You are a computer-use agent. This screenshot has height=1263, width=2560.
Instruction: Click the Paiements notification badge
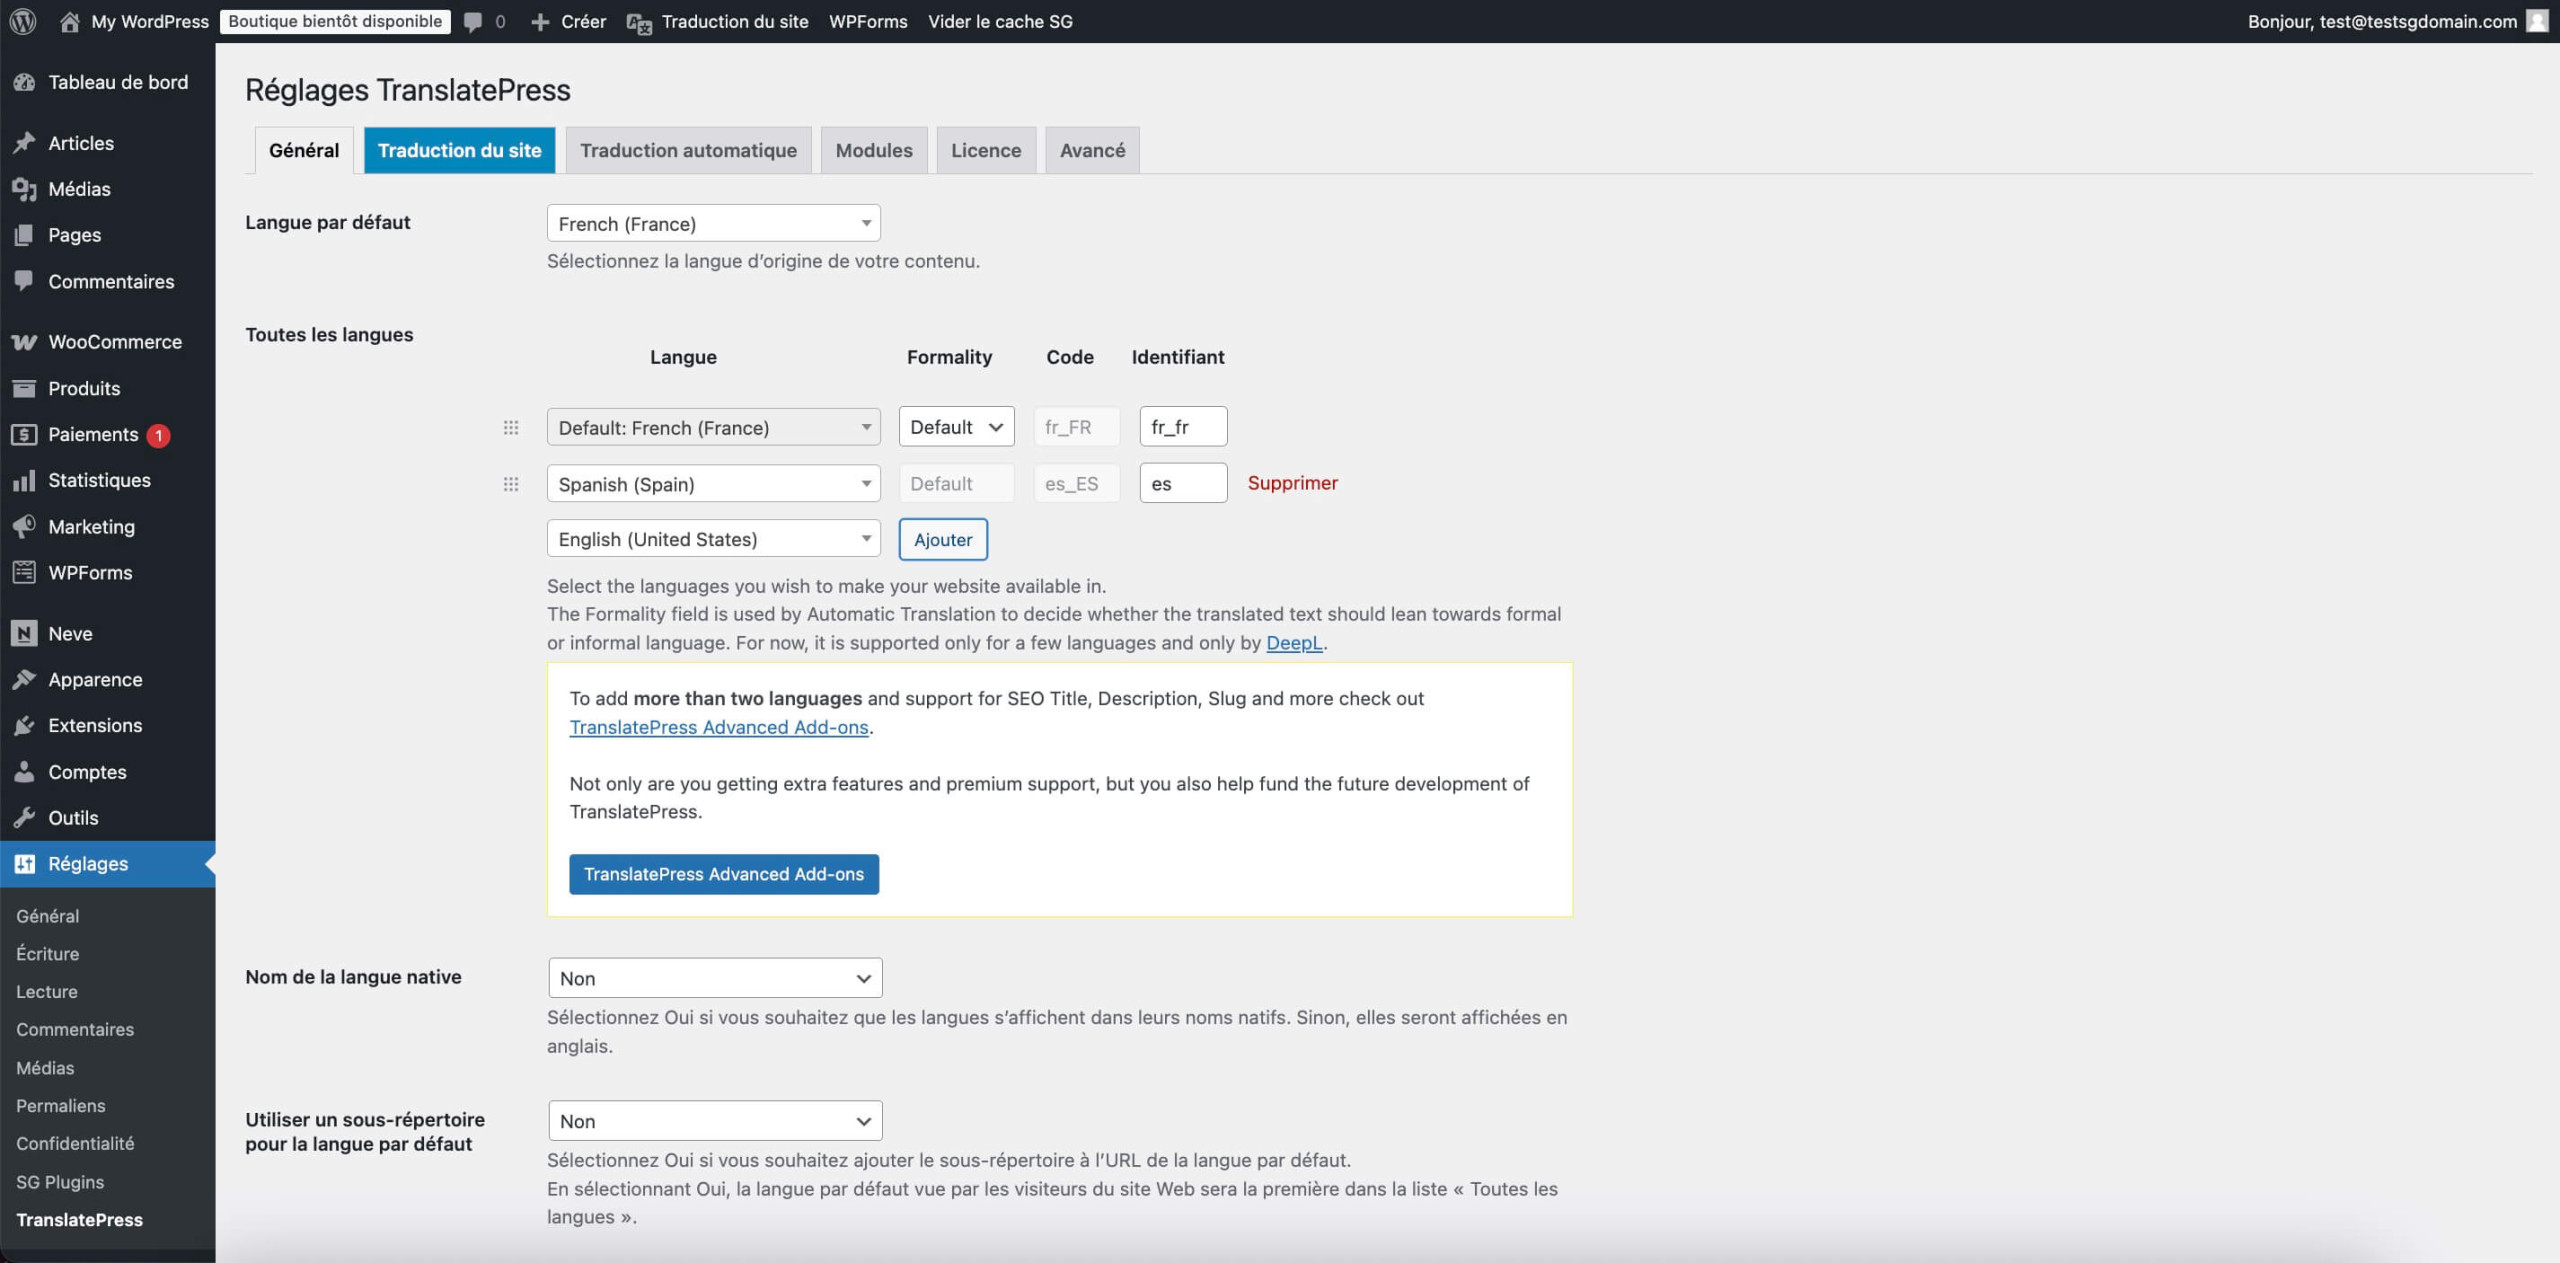(x=158, y=435)
